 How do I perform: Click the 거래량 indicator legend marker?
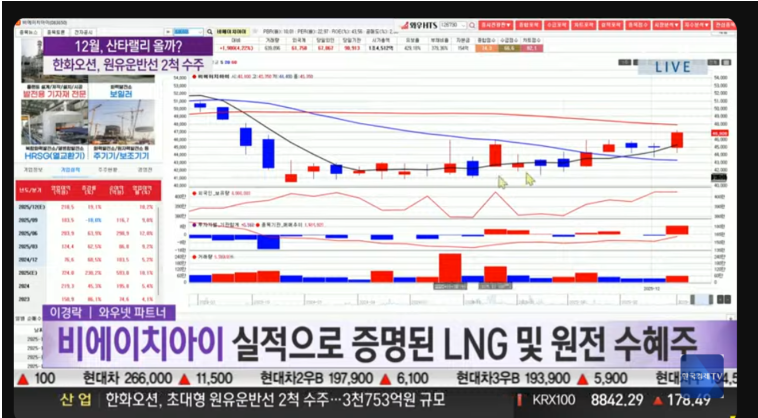pos(195,256)
